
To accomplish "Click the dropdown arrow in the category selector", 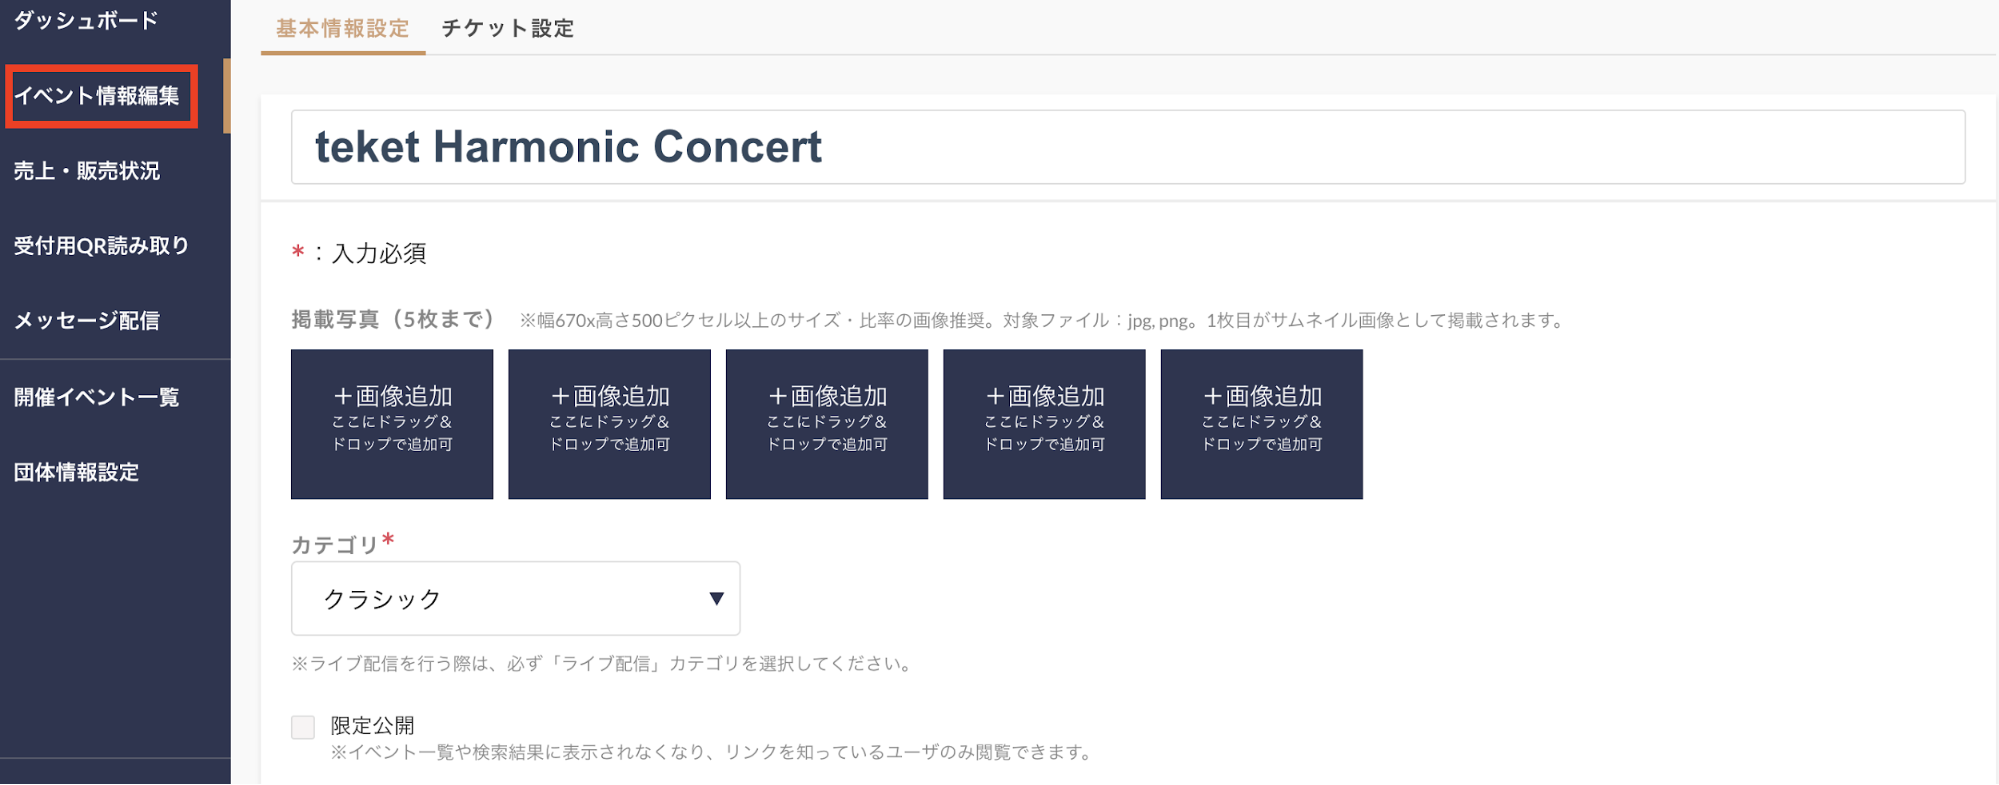I will [716, 598].
